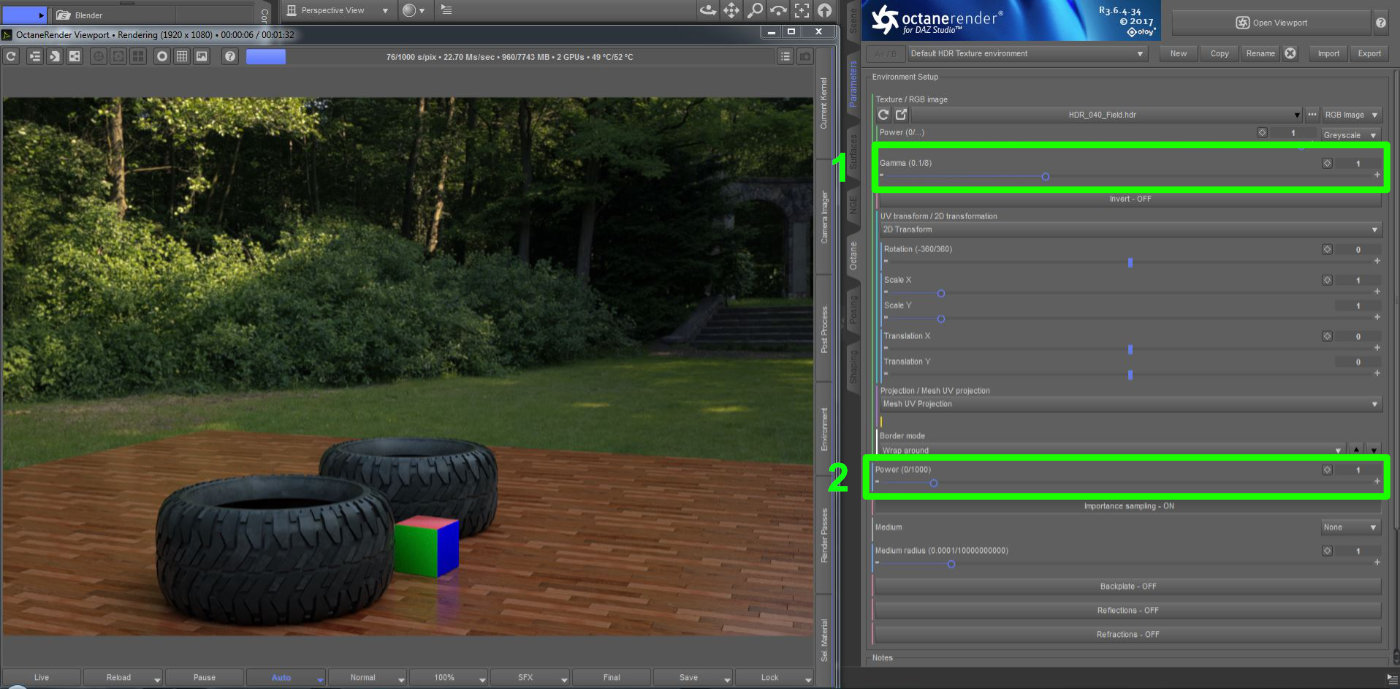Click the export arrow icon beside texture reload

click(x=901, y=115)
